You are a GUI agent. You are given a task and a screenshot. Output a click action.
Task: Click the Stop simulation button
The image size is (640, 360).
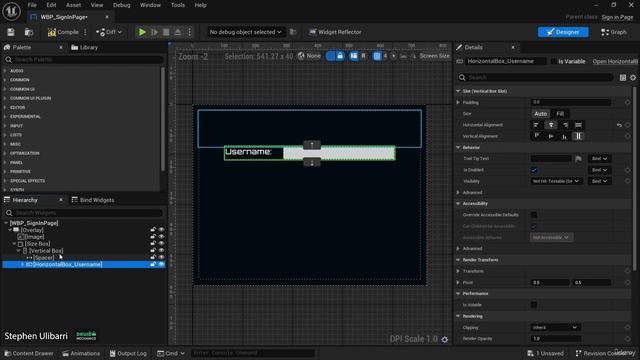pos(166,32)
